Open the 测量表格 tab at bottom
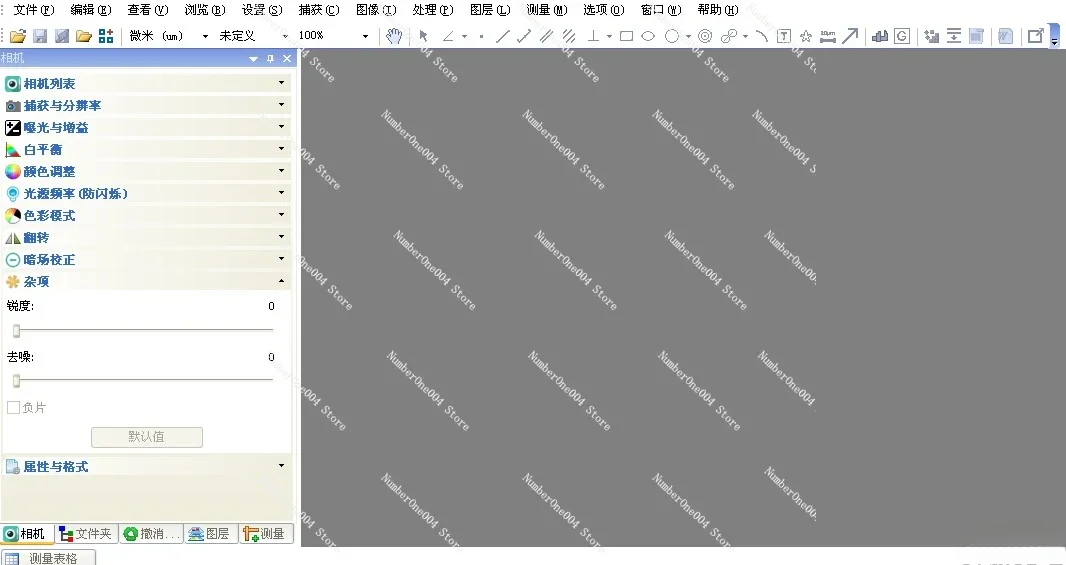The width and height of the screenshot is (1066, 565). 48,558
